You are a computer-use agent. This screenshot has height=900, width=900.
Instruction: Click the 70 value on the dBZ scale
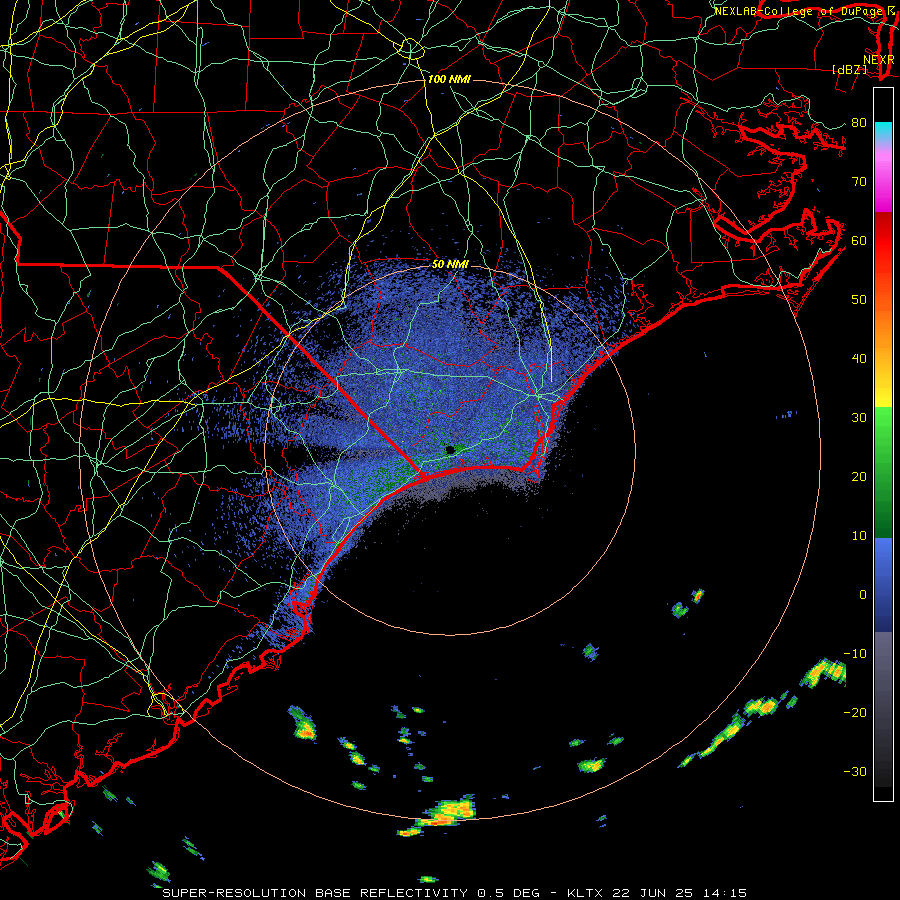pos(859,182)
